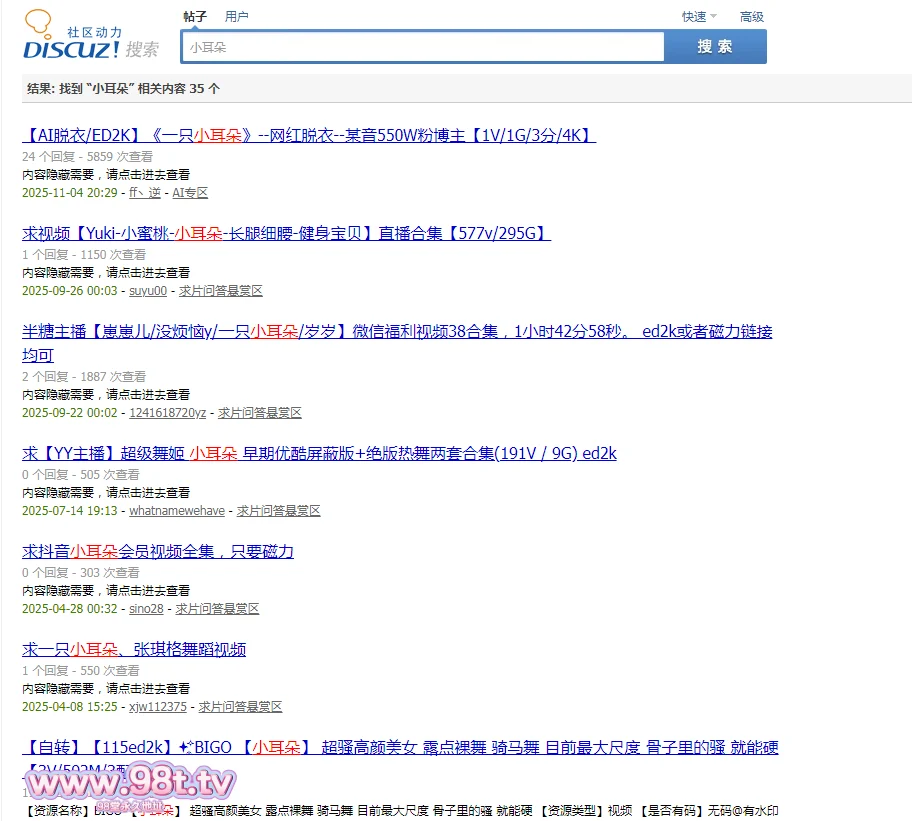The height and width of the screenshot is (821, 912).
Task: Open the 高级 advanced search link
Action: click(751, 16)
